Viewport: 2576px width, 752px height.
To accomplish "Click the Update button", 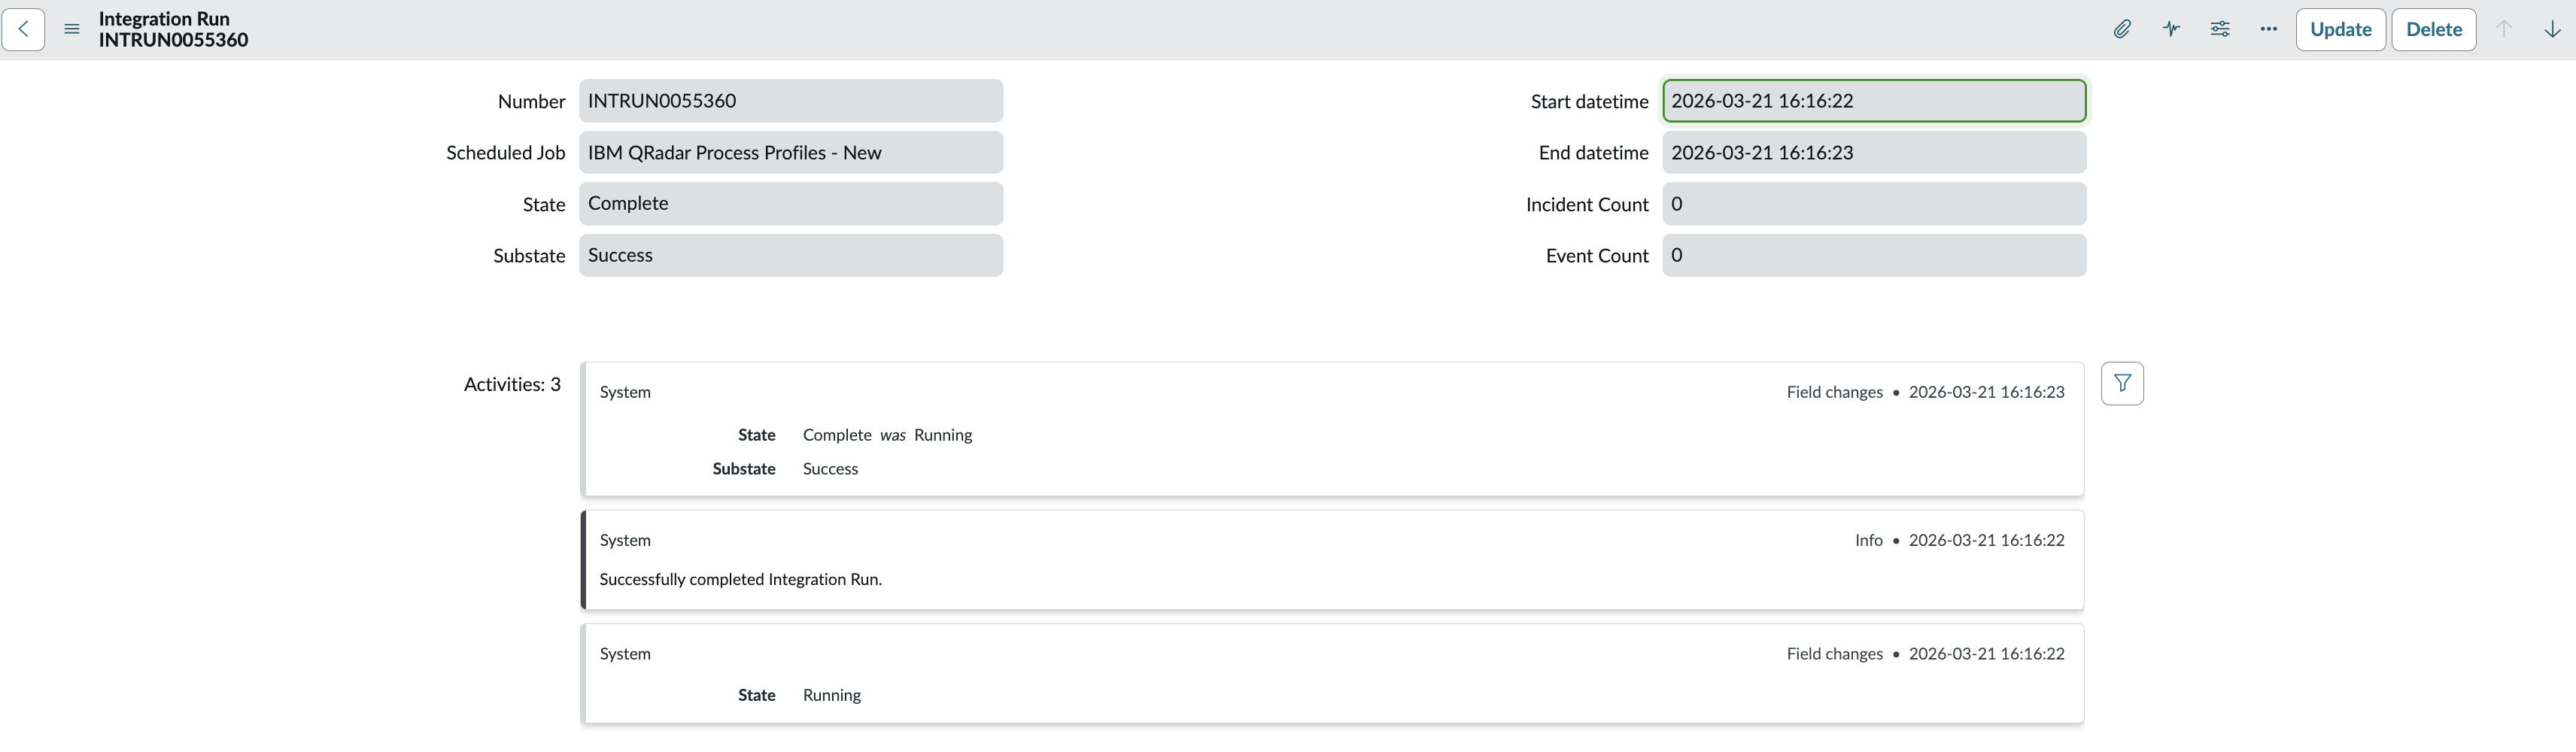I will [2340, 29].
